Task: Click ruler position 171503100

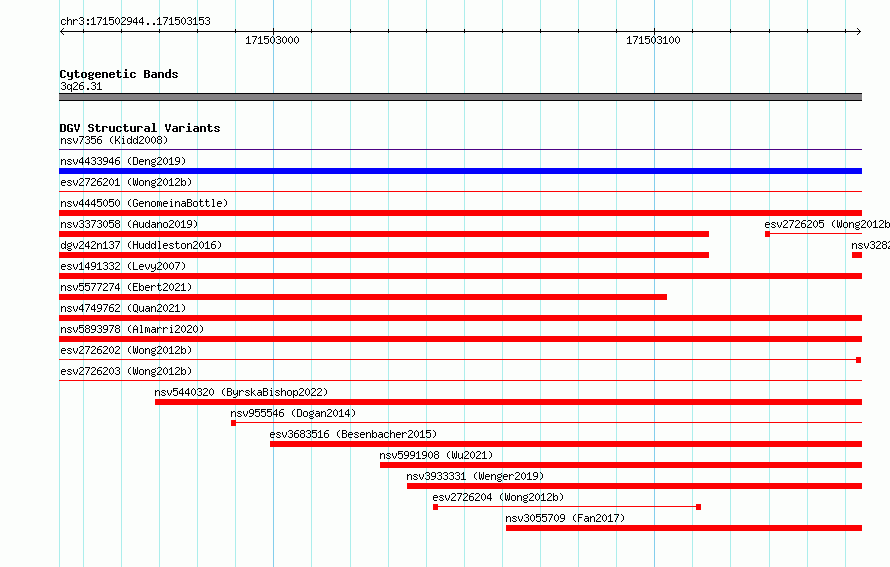Action: (x=653, y=40)
